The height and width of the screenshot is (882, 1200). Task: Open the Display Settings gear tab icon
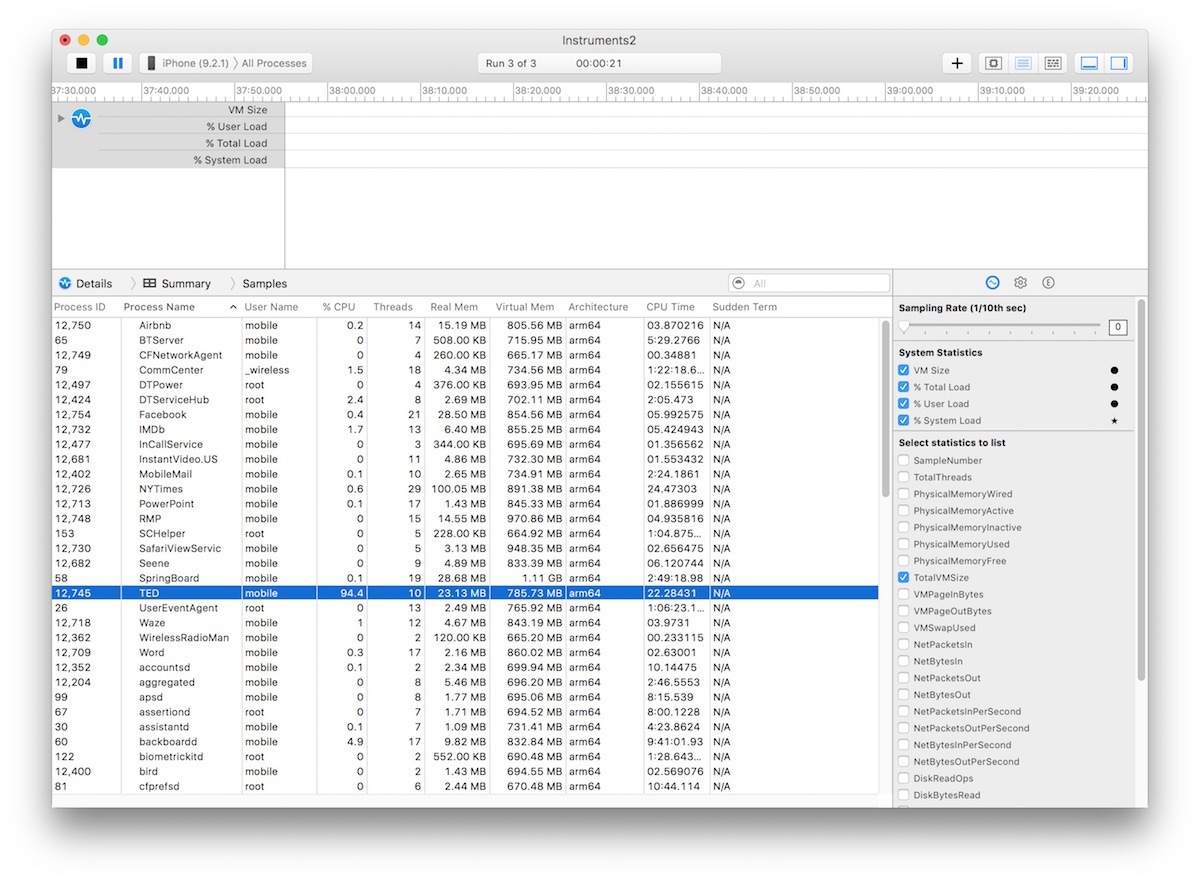click(x=1020, y=283)
